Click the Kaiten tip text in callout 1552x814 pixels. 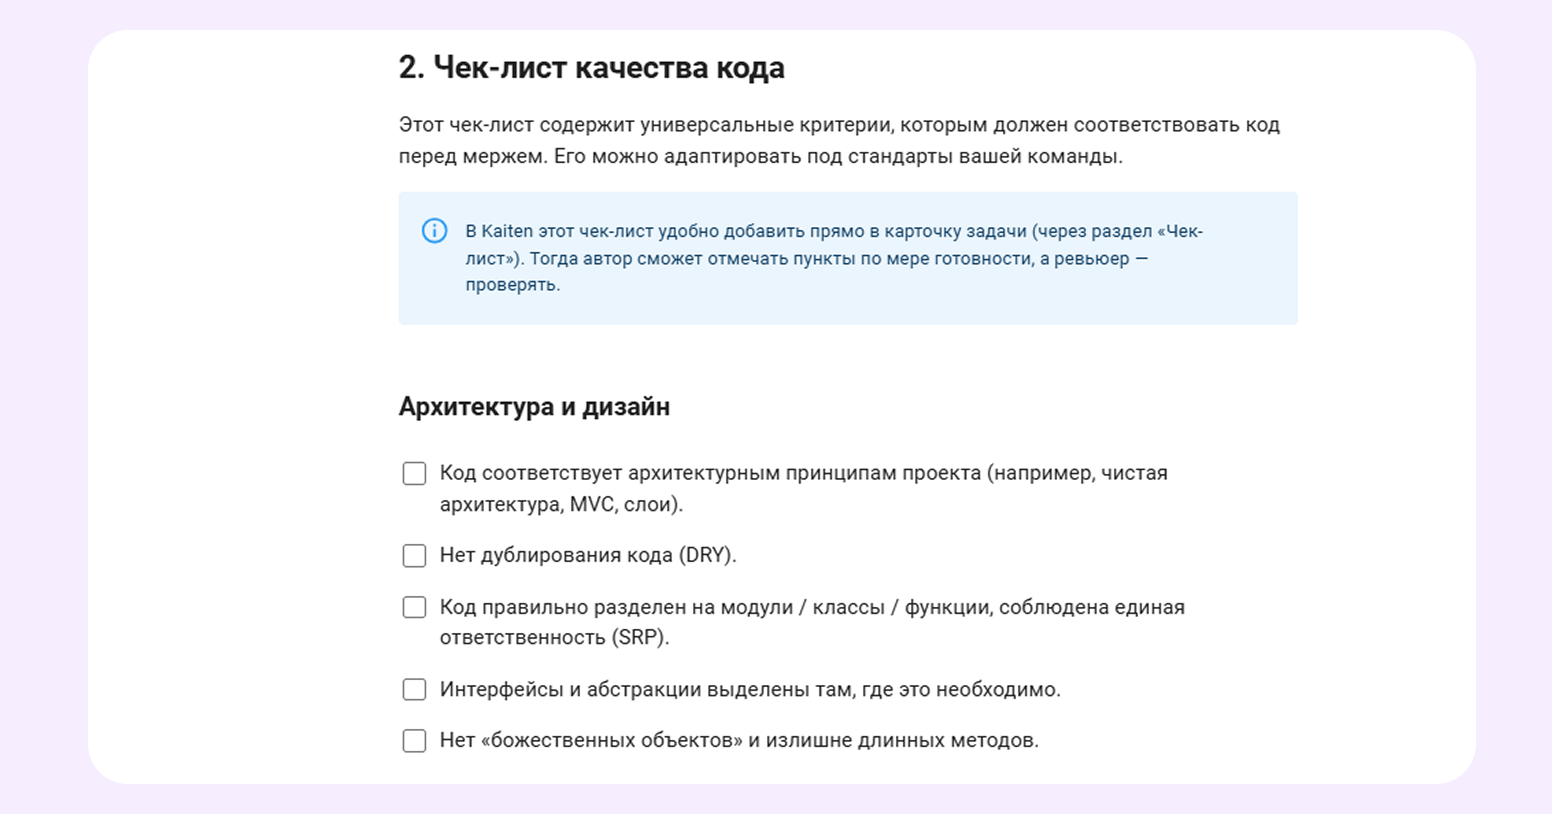(x=833, y=258)
